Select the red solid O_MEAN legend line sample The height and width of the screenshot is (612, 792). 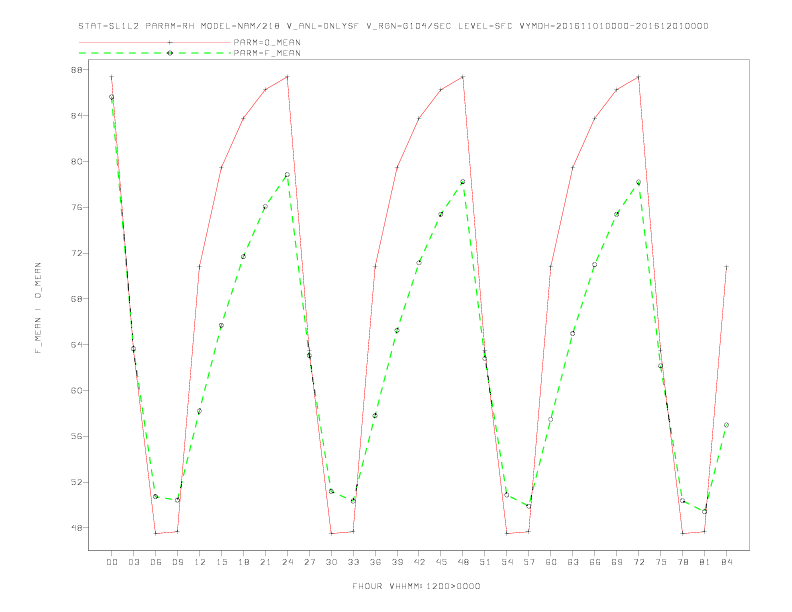pyautogui.click(x=155, y=42)
